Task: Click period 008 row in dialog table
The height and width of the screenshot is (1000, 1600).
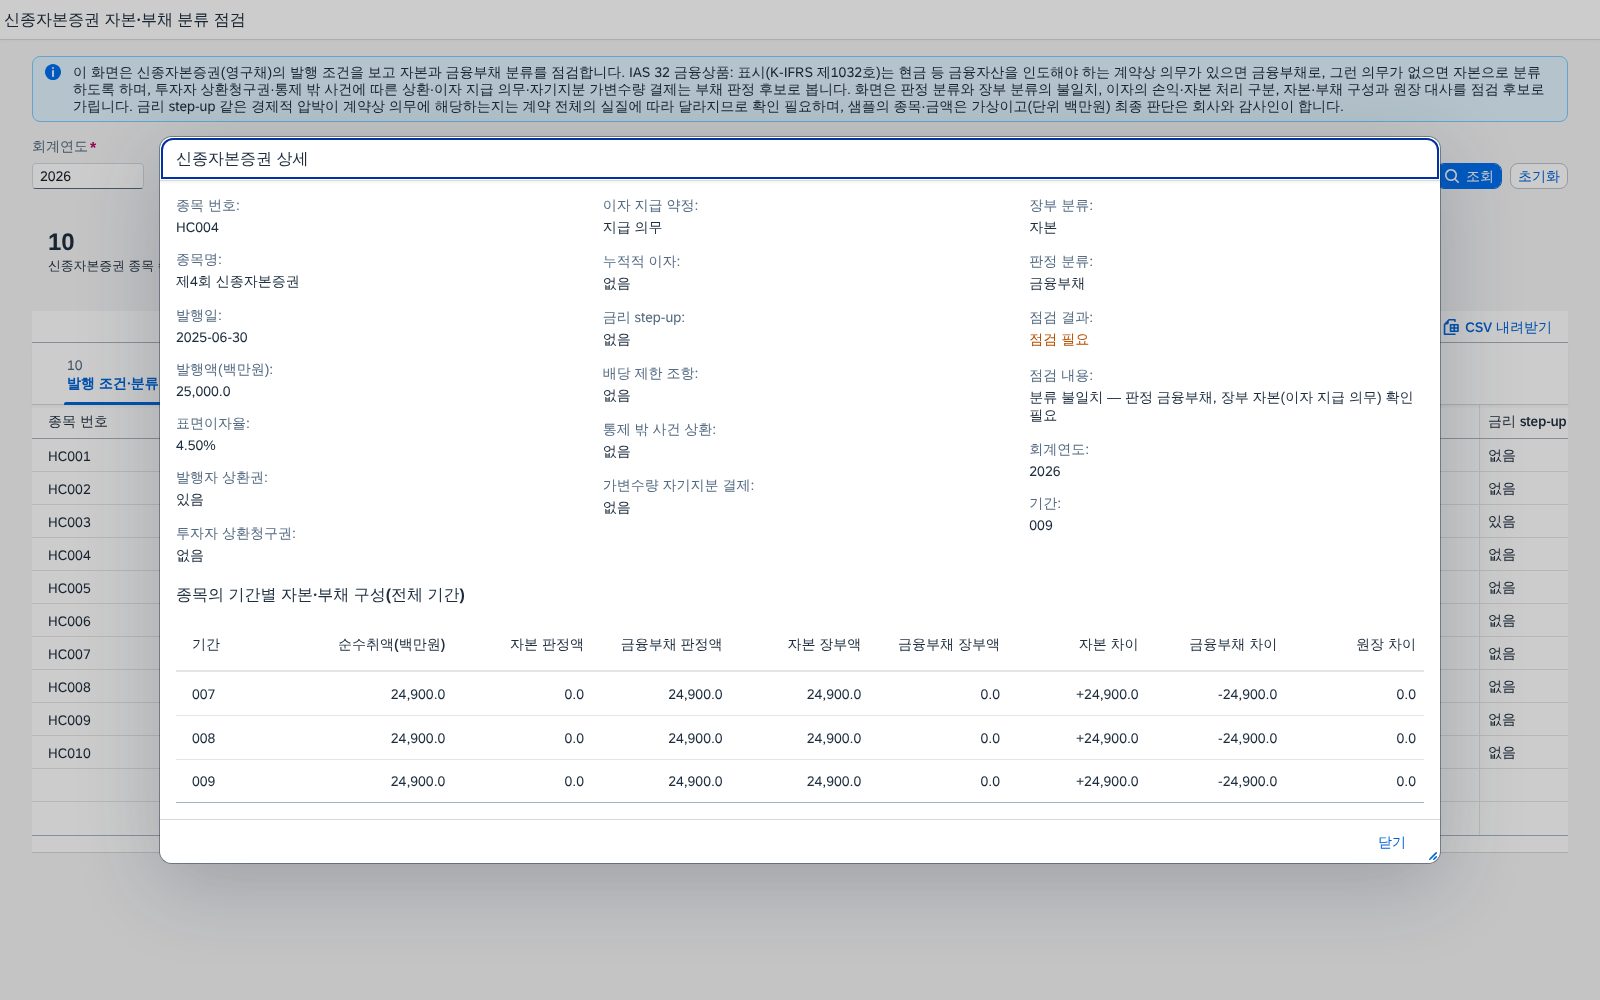Action: tap(800, 738)
